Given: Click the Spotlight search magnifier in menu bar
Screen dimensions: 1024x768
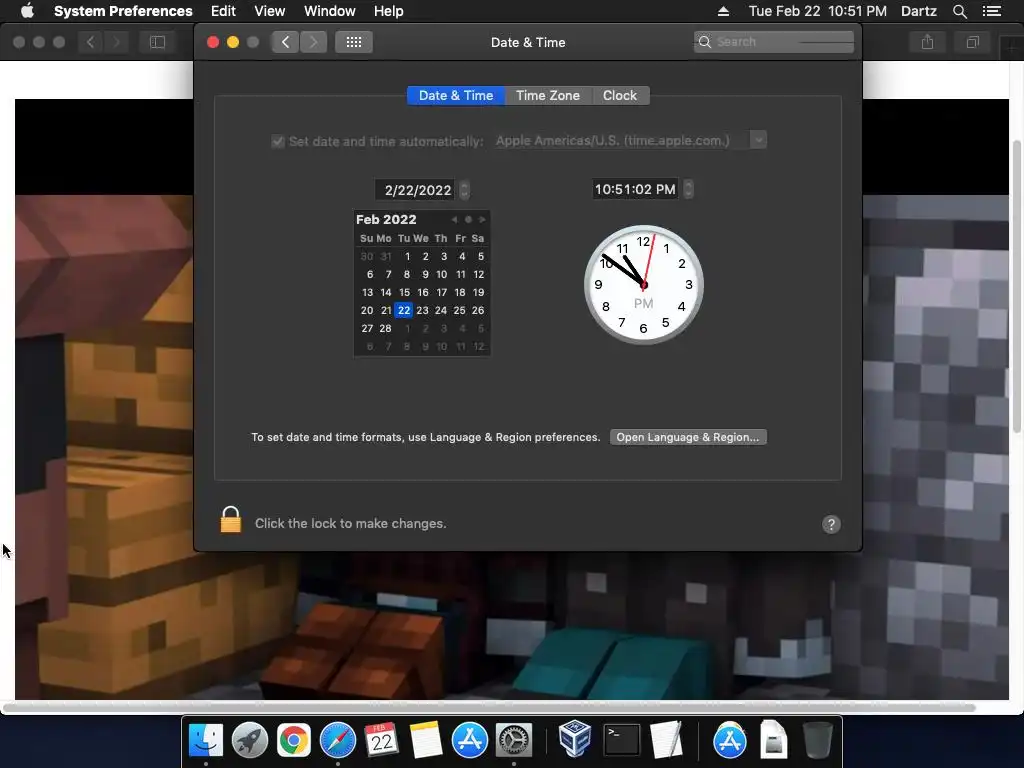Looking at the screenshot, I should (x=959, y=11).
